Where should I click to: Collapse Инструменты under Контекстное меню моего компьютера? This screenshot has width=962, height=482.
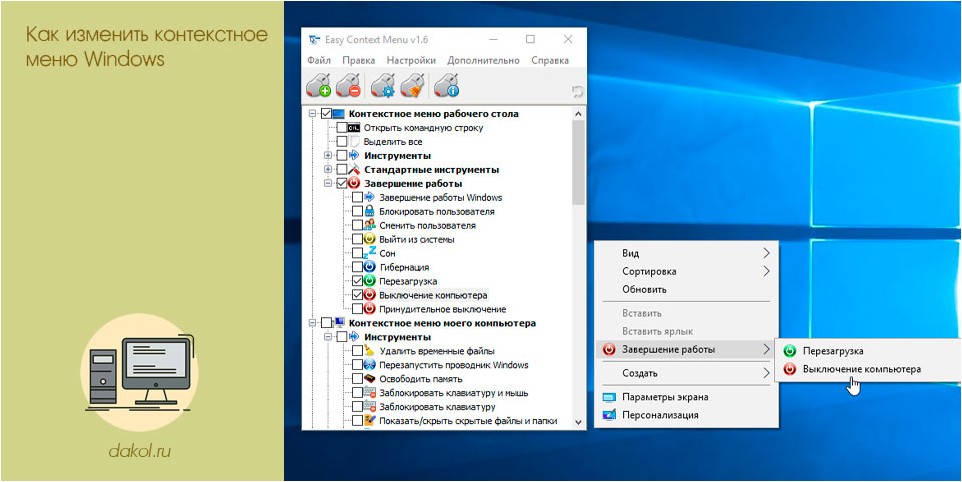328,337
